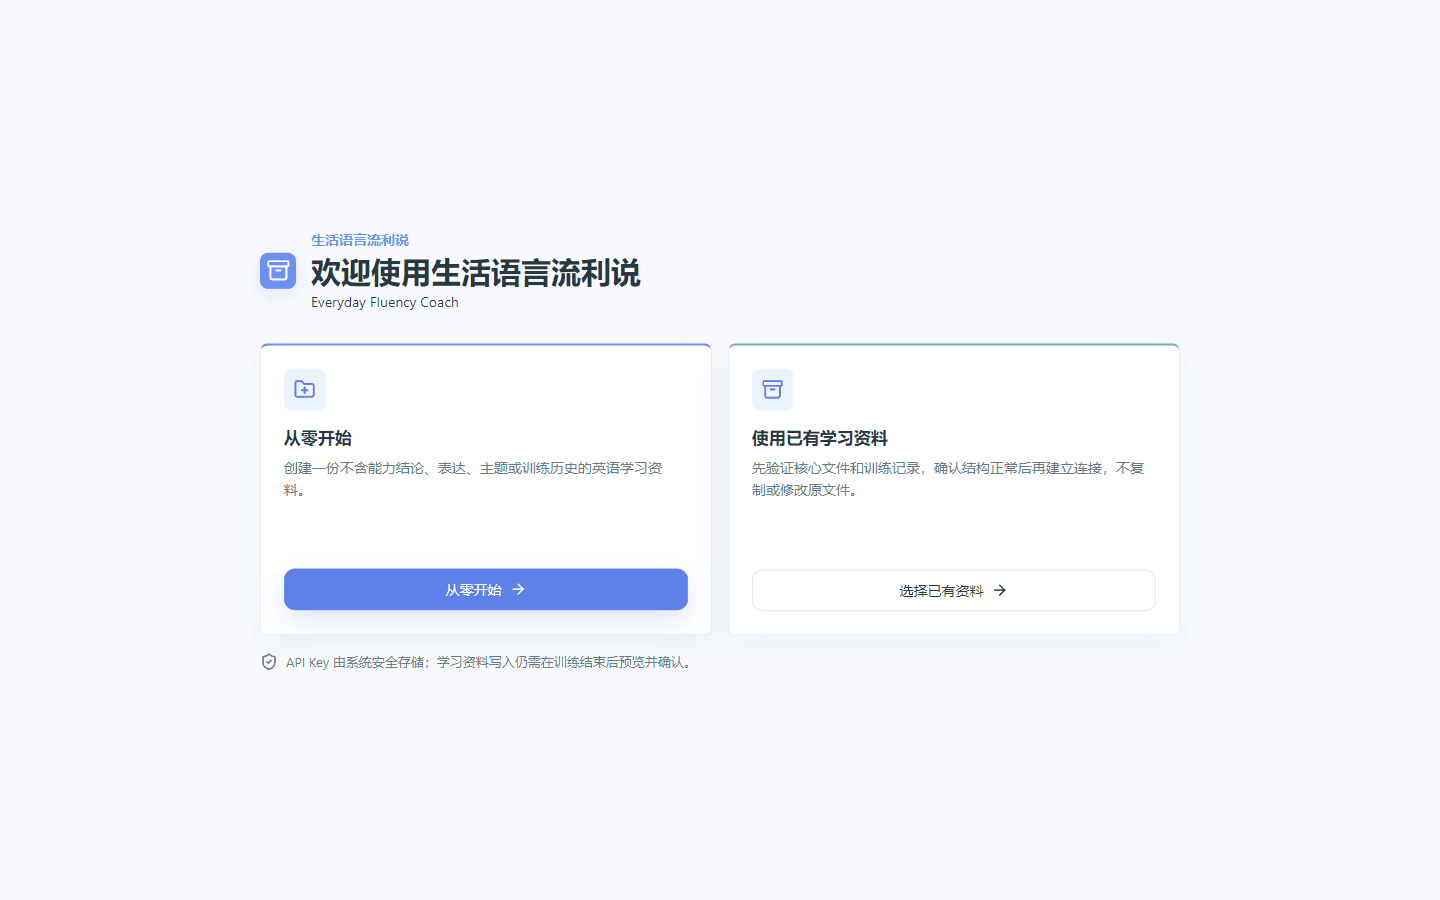Screen dimensions: 1440x900
Task: Click the Everyday Fluency Coach subtitle
Action: click(x=385, y=302)
